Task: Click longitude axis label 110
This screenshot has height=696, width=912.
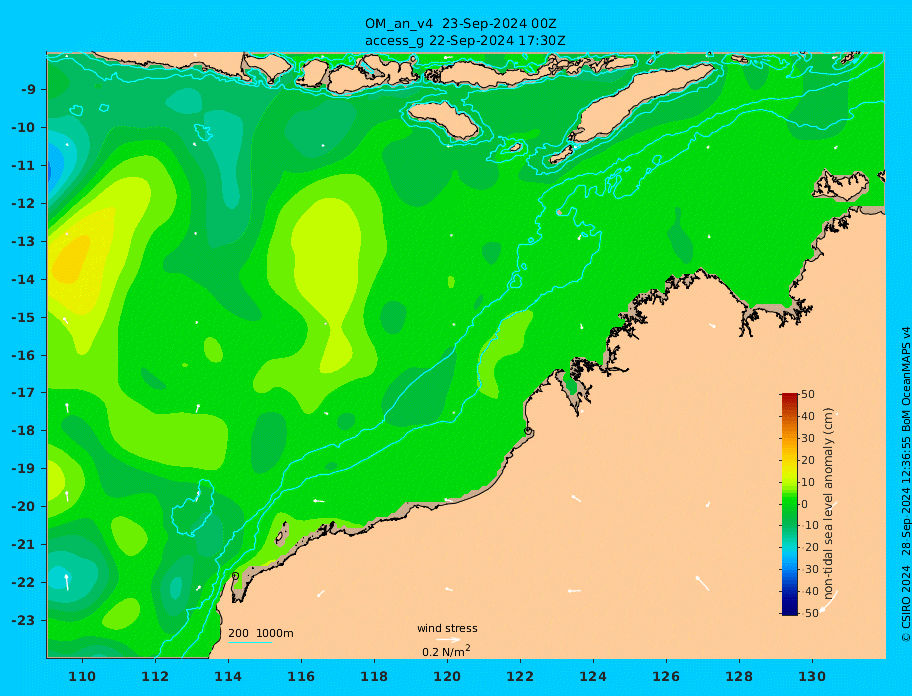Action: click(x=82, y=677)
